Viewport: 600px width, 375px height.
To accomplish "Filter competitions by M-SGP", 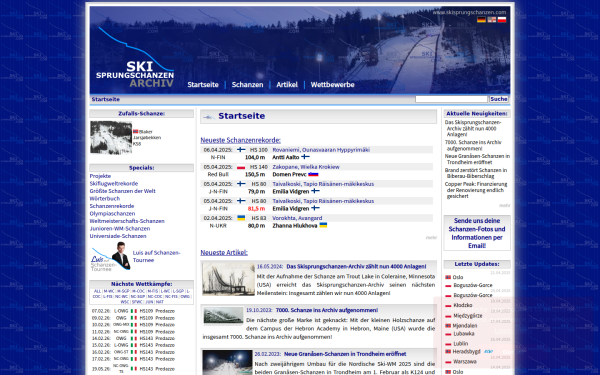I will [123, 291].
